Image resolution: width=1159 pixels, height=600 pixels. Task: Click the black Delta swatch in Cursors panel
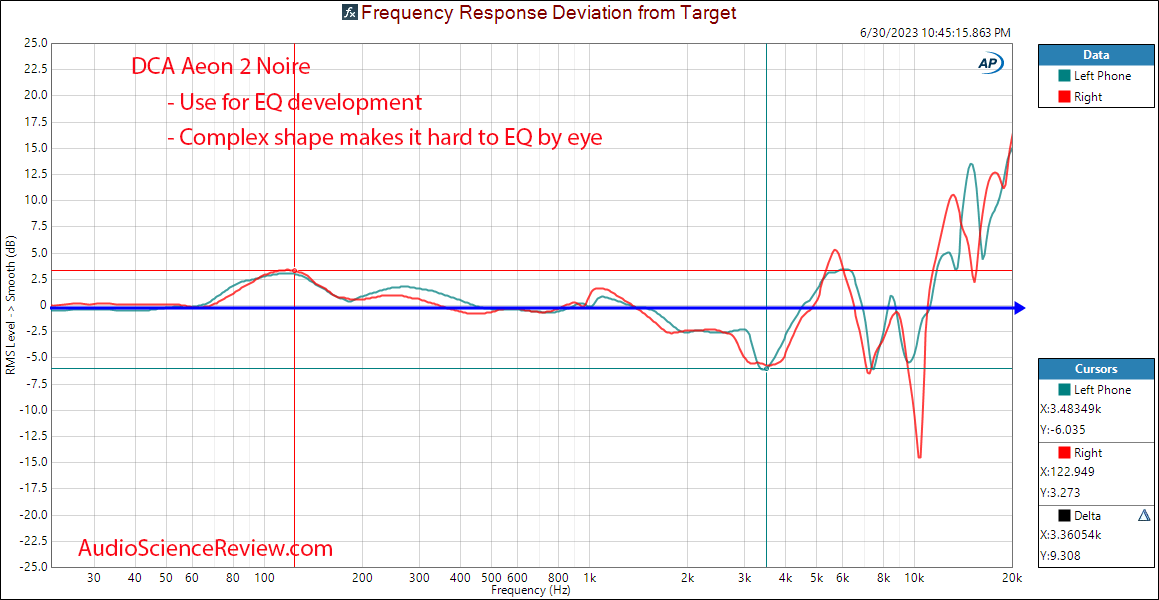click(1064, 515)
